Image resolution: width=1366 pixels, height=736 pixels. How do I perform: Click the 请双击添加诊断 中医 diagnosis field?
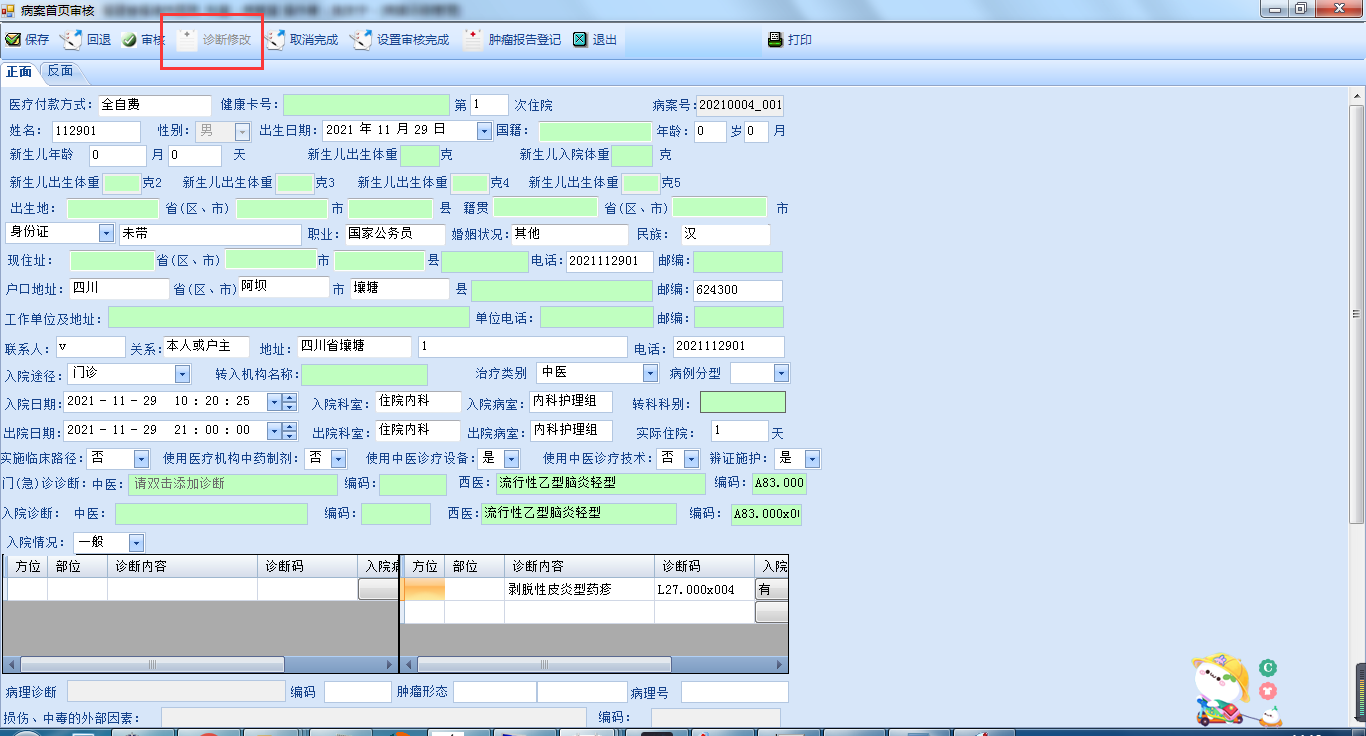(x=233, y=485)
